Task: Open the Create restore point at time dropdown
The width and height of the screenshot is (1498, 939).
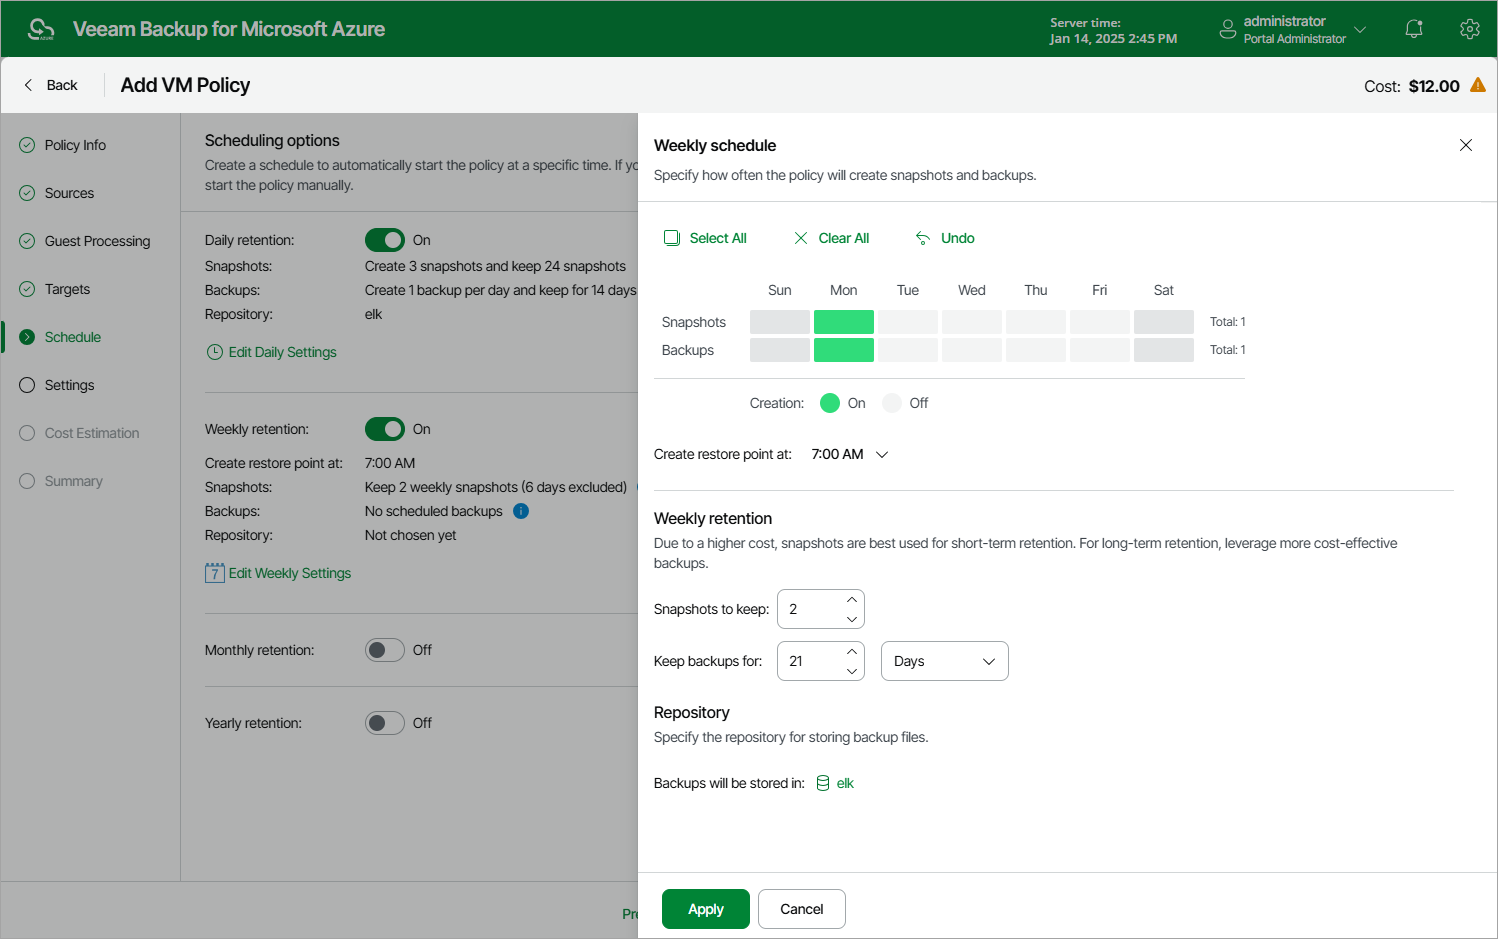Action: click(x=850, y=454)
